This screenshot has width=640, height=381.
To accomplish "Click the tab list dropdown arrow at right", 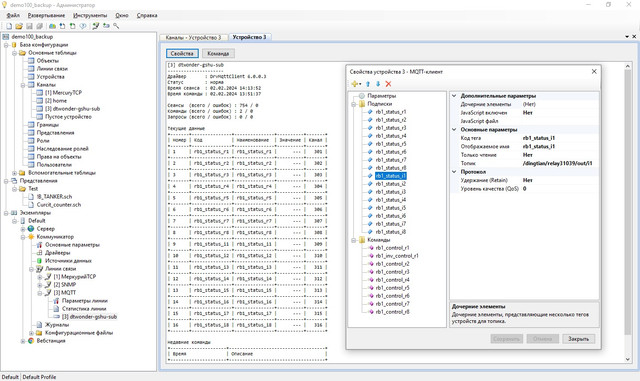I will point(627,37).
